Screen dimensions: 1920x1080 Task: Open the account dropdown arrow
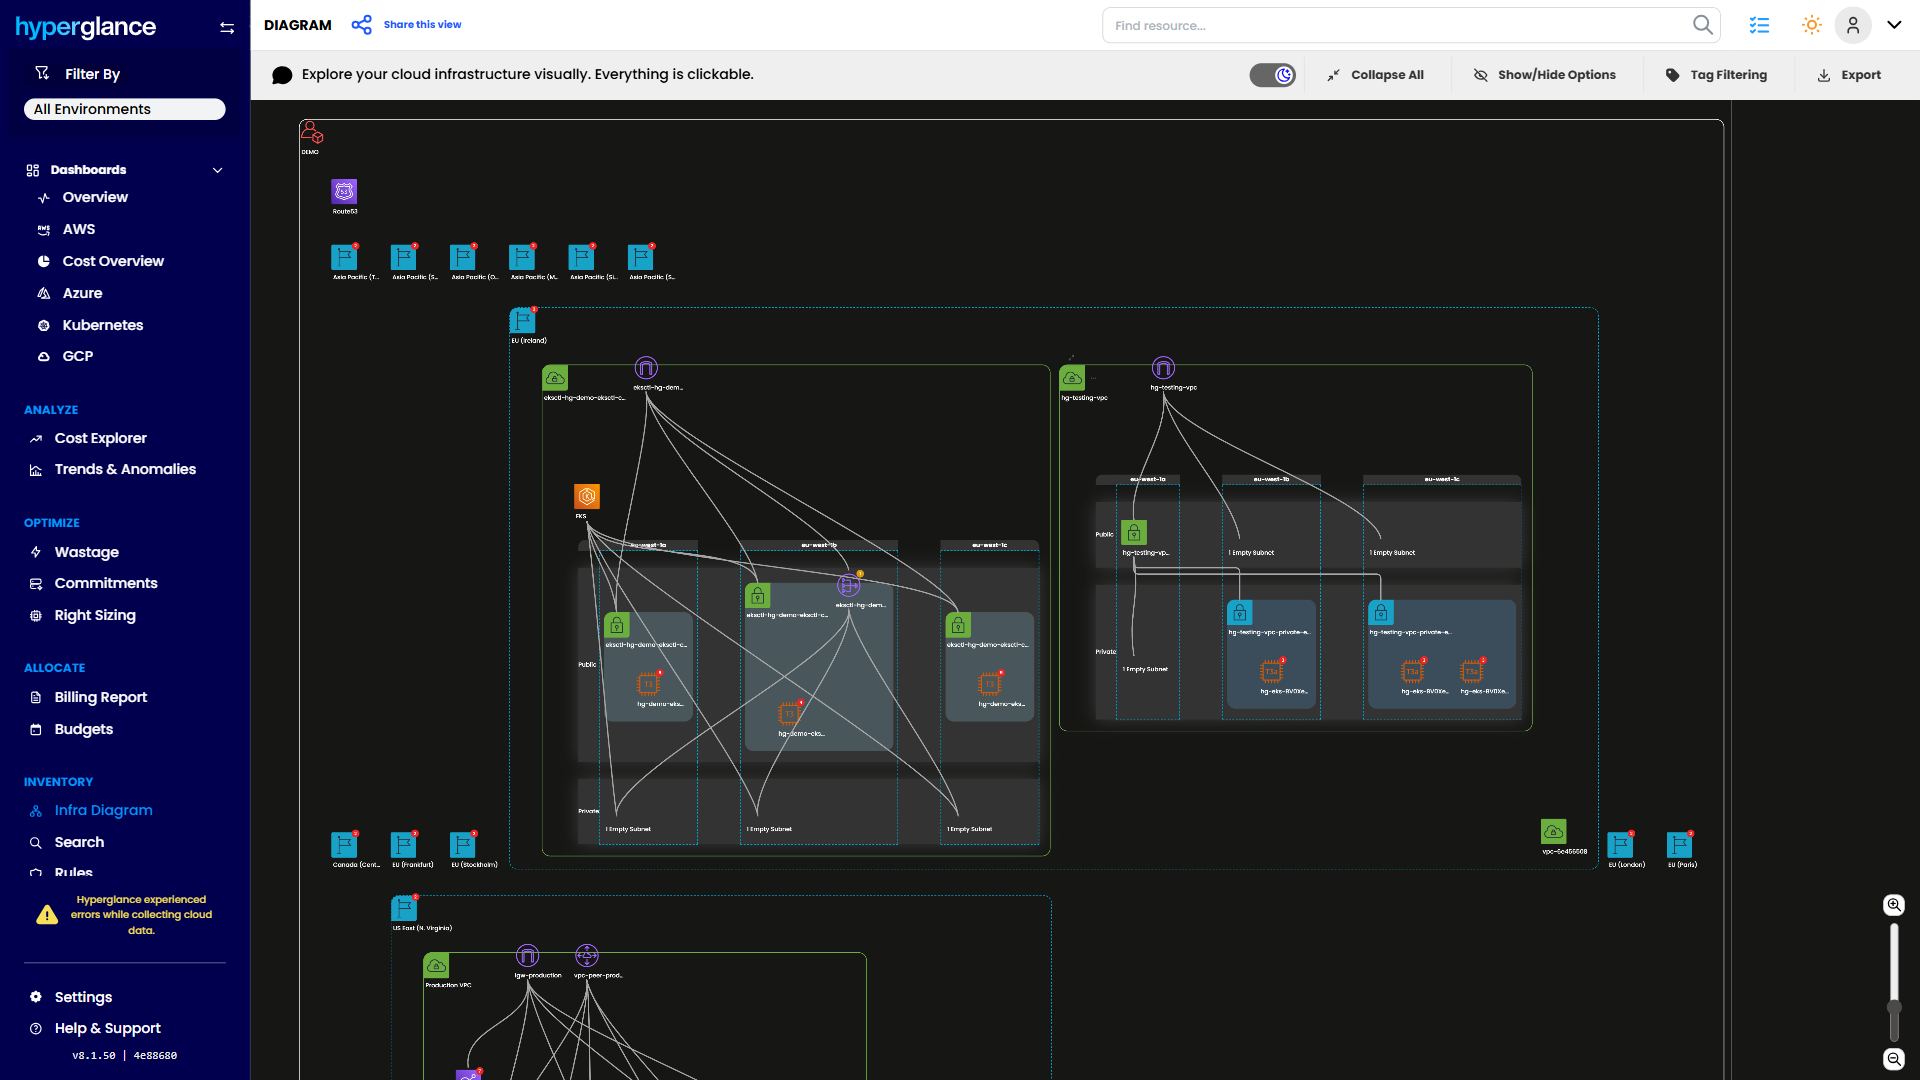point(1894,25)
